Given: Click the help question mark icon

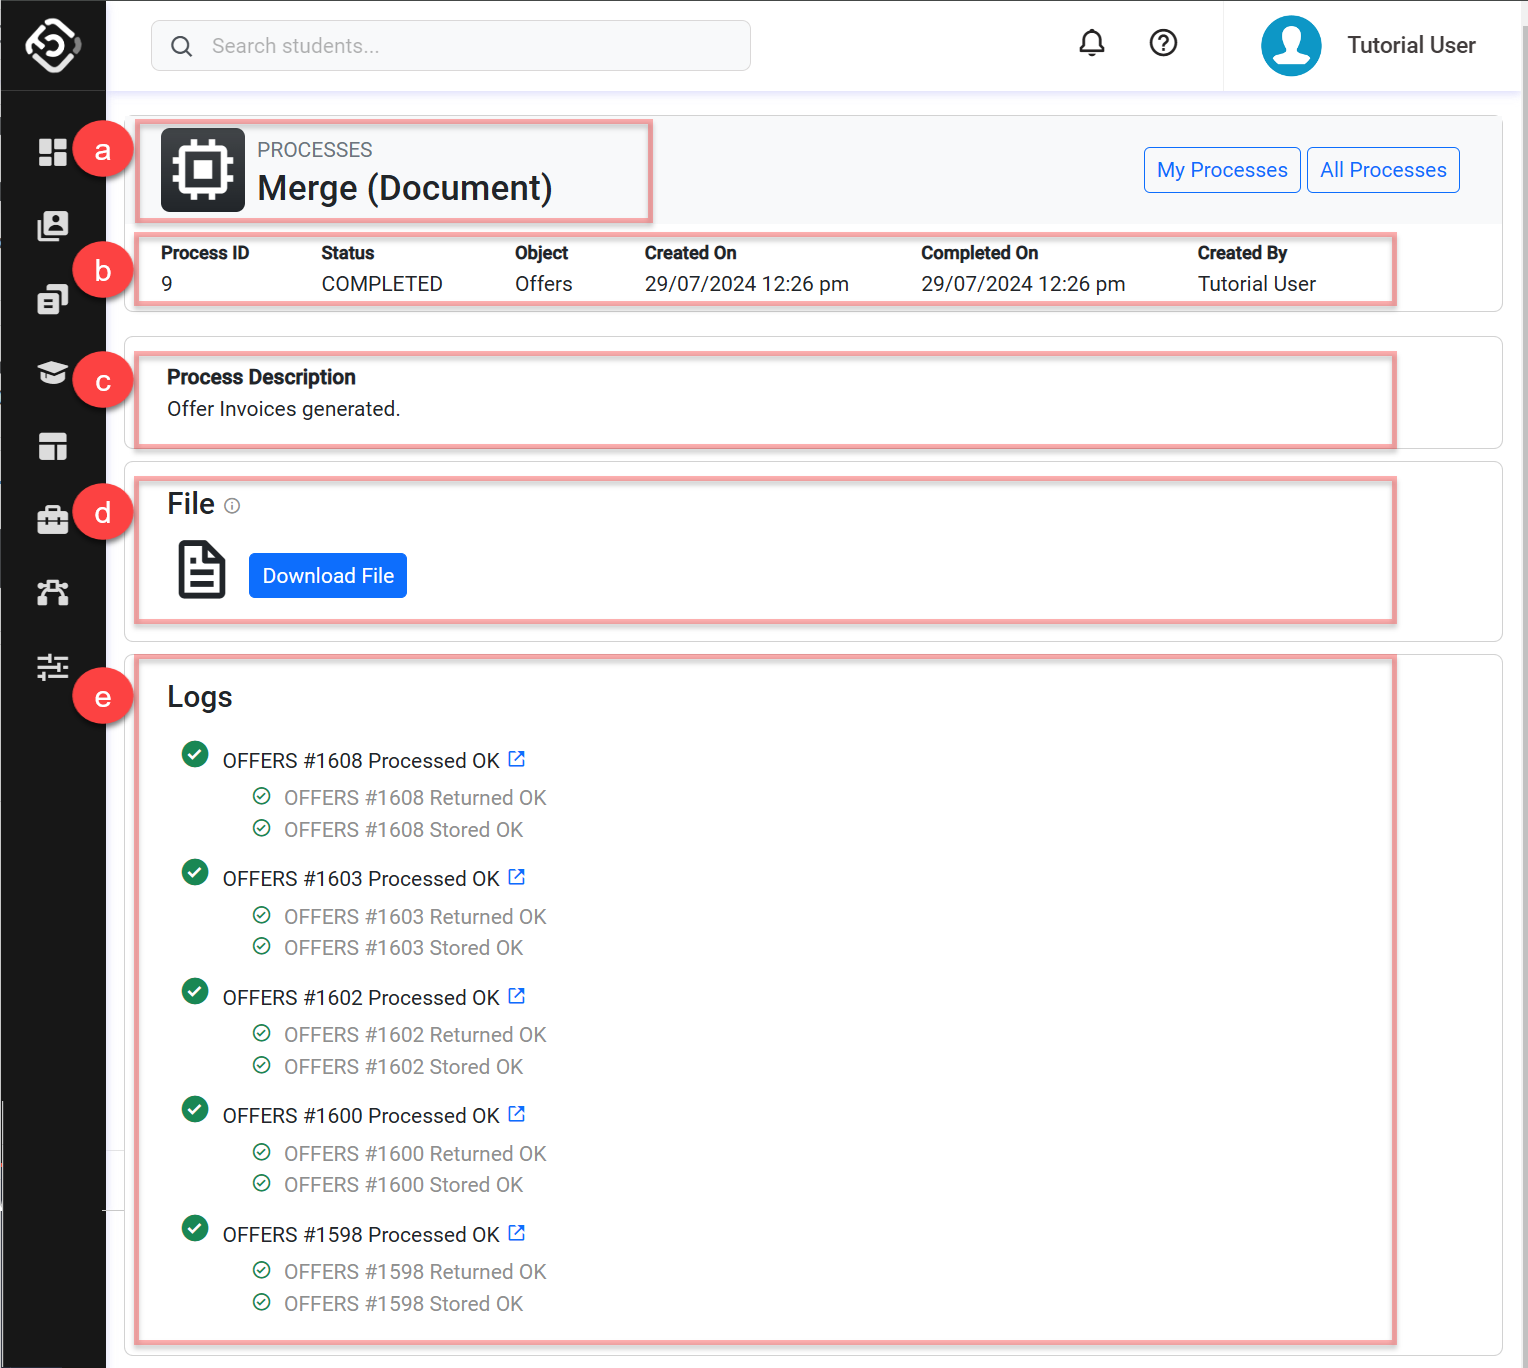Looking at the screenshot, I should (1163, 43).
